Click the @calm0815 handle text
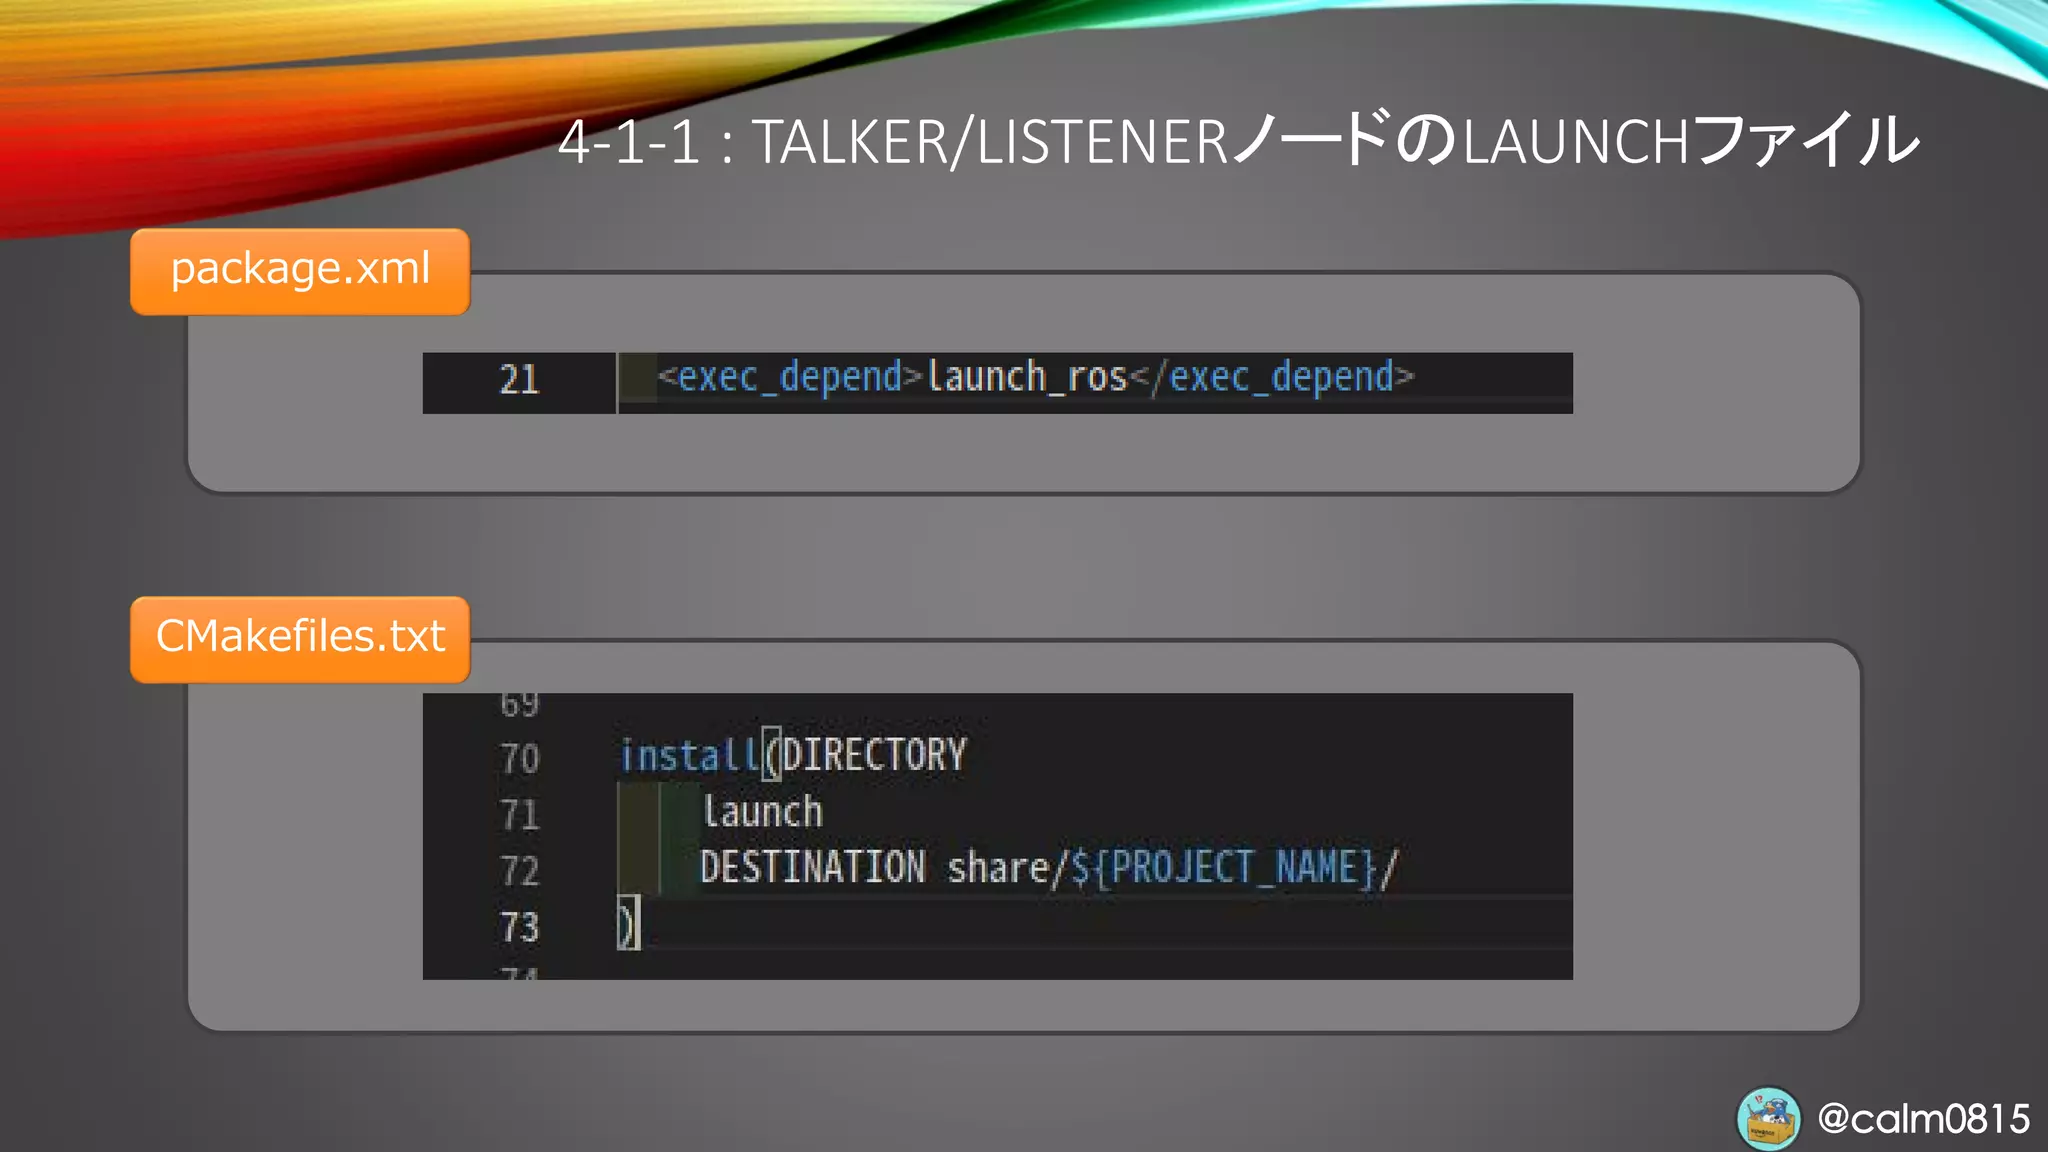Screen dimensions: 2048x1152 [1923, 1118]
